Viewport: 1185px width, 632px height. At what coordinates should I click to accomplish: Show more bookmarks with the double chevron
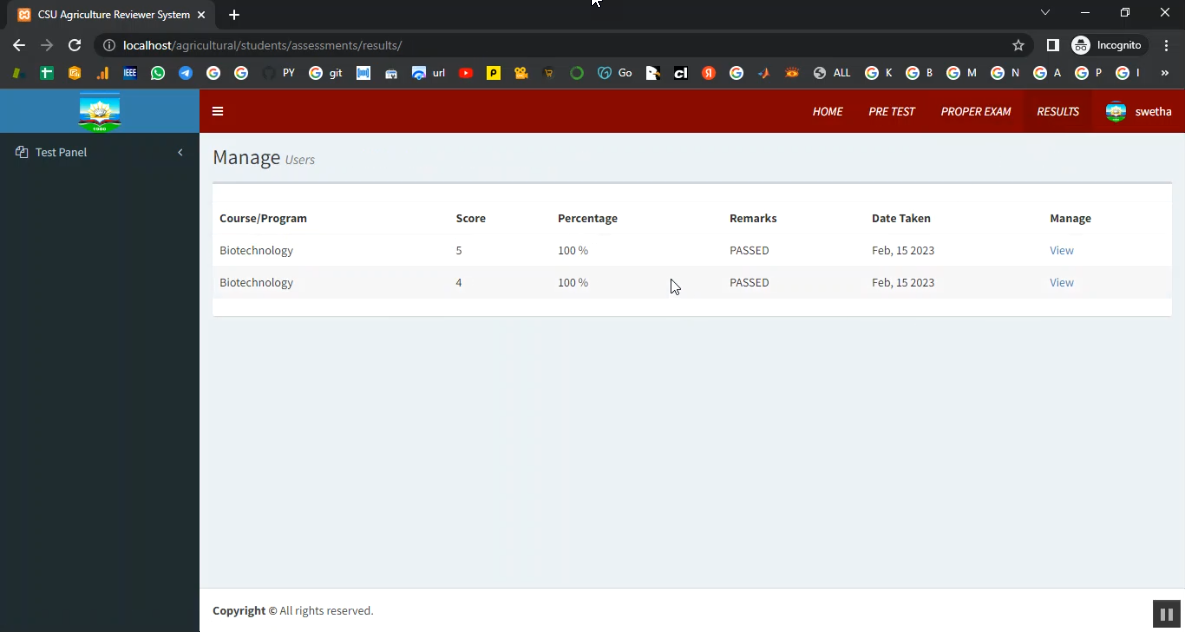pyautogui.click(x=1165, y=73)
